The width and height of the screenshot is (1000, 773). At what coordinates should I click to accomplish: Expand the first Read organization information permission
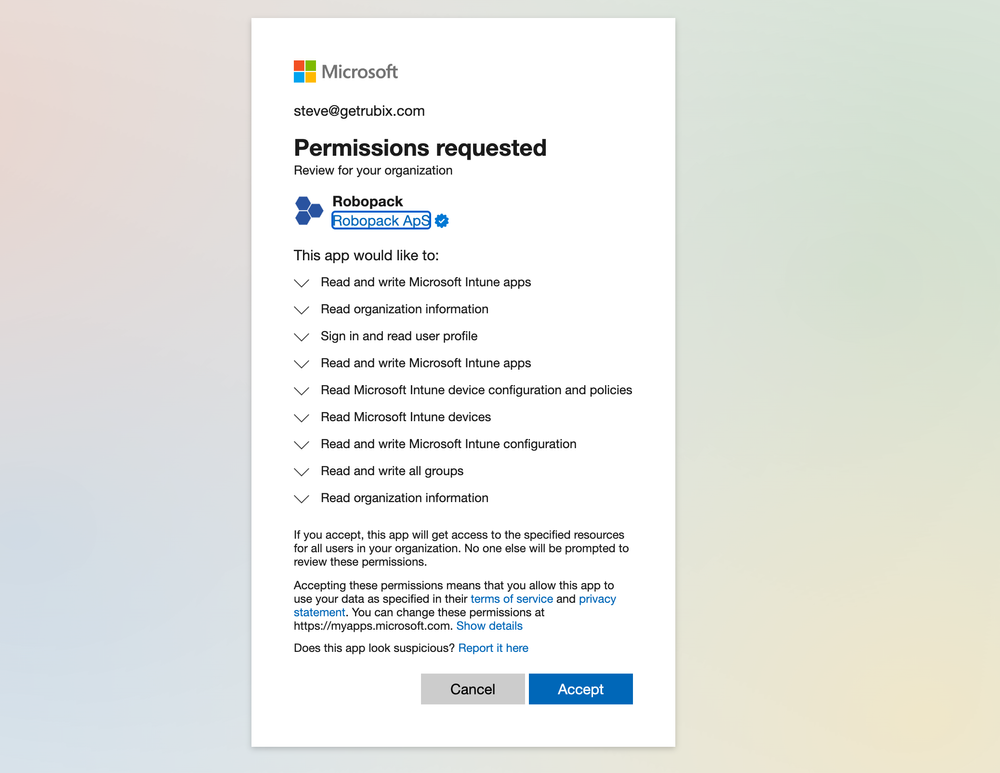301,310
